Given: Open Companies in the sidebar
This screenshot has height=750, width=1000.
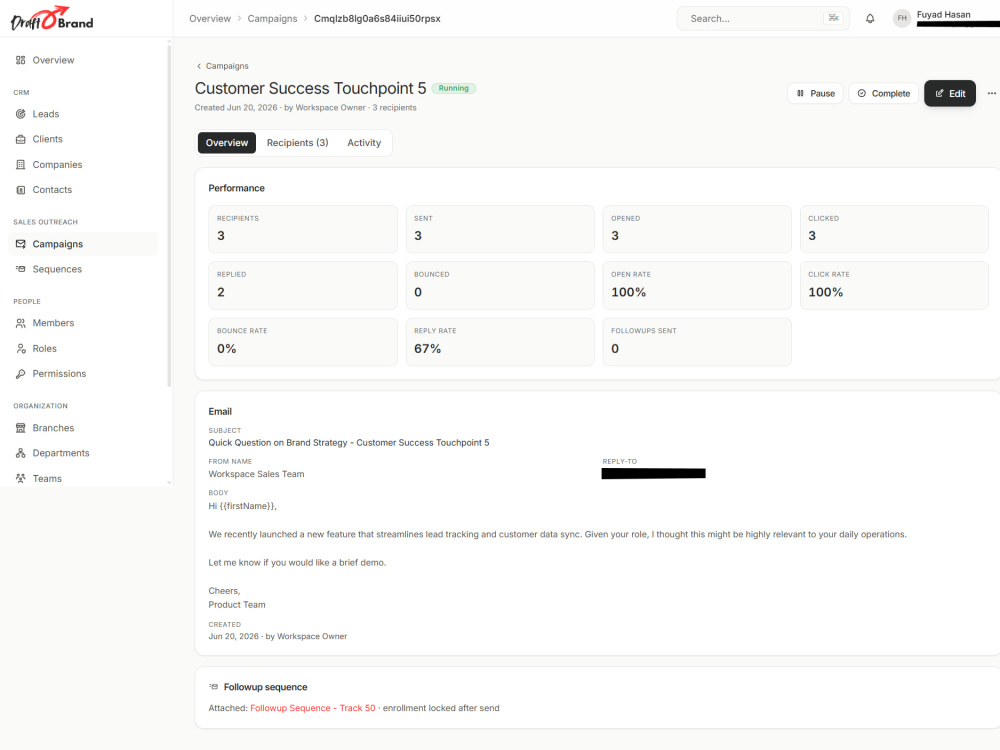Looking at the screenshot, I should coord(83,165).
